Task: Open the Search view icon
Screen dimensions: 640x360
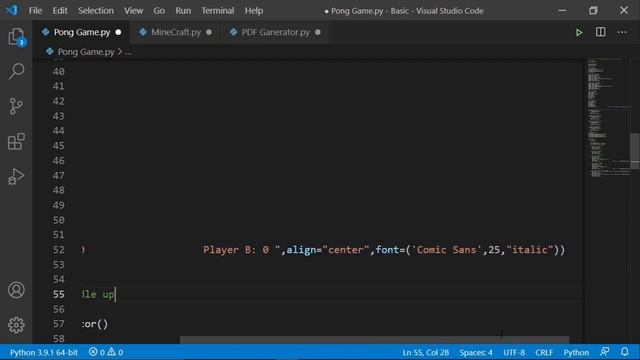Action: pos(16,71)
